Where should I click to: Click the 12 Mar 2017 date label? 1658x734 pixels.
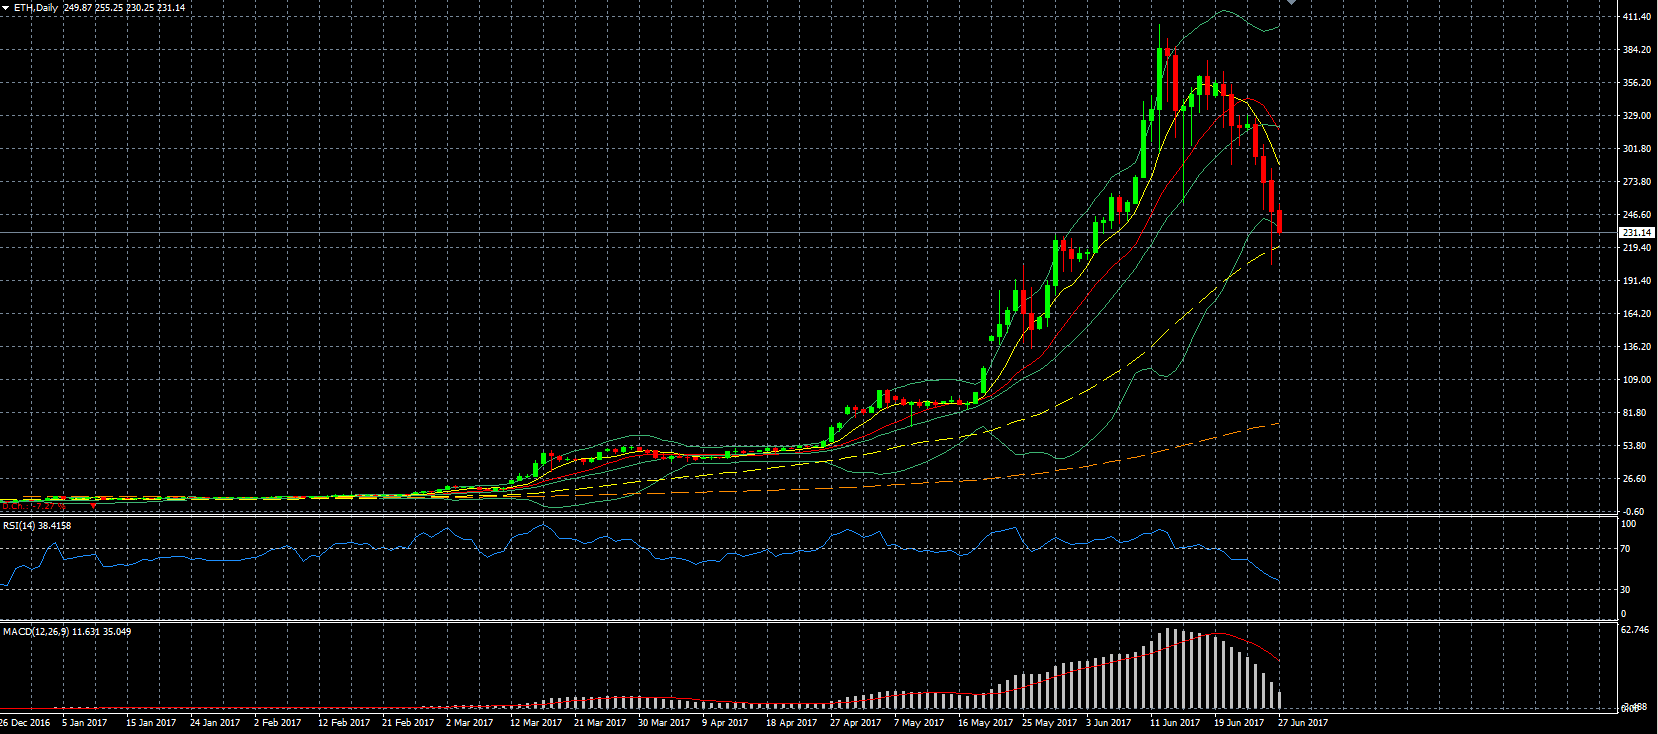(x=536, y=723)
